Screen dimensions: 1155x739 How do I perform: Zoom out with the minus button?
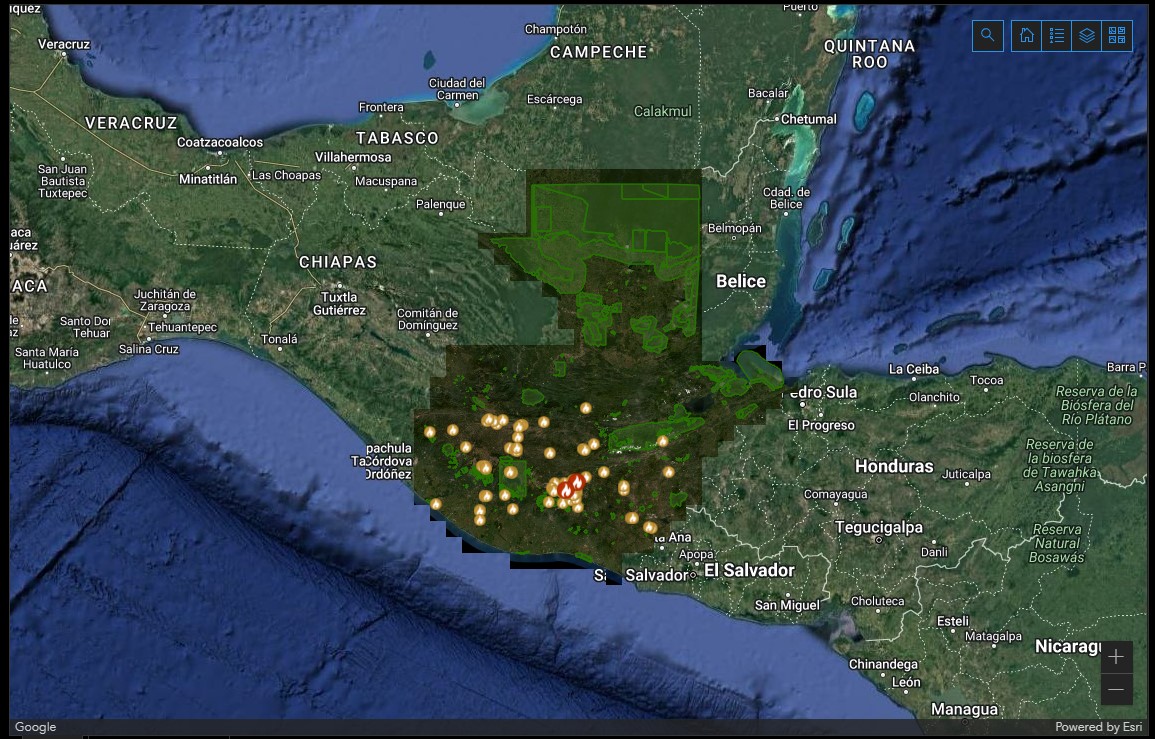point(1116,689)
